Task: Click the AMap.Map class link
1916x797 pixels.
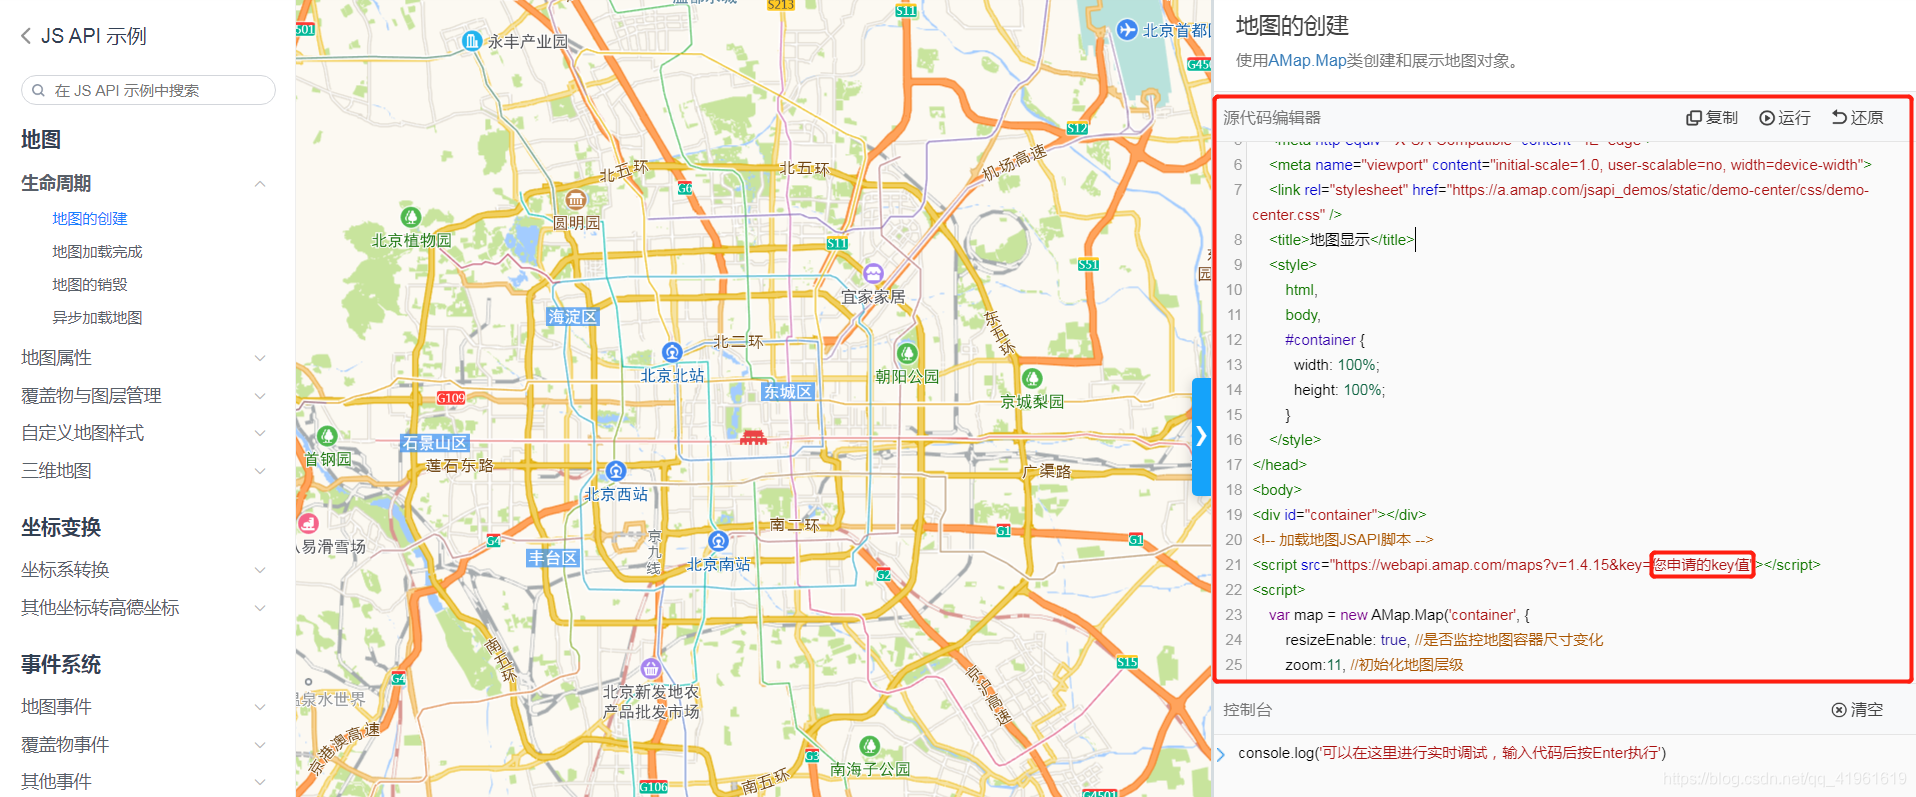Action: pyautogui.click(x=1307, y=60)
